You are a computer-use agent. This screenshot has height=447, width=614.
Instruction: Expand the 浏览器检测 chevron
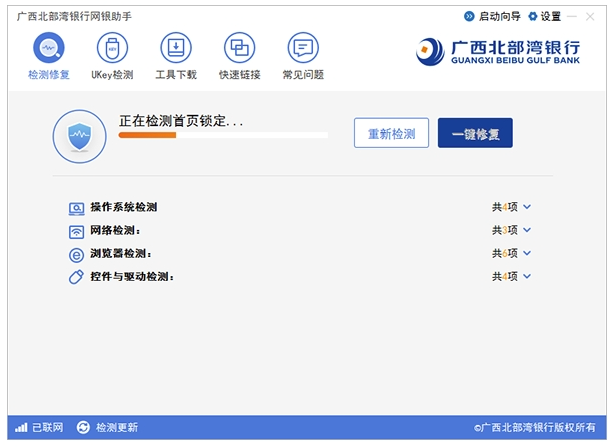[x=527, y=253]
